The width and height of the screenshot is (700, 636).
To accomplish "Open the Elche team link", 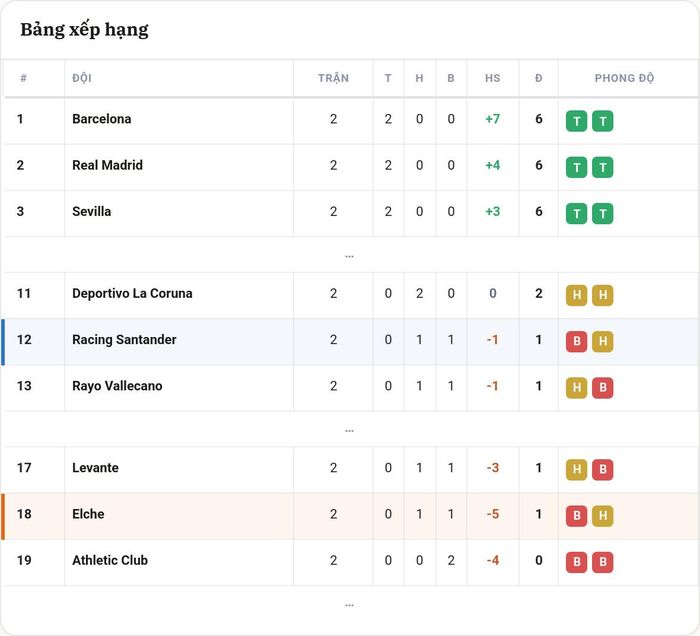I will (88, 514).
